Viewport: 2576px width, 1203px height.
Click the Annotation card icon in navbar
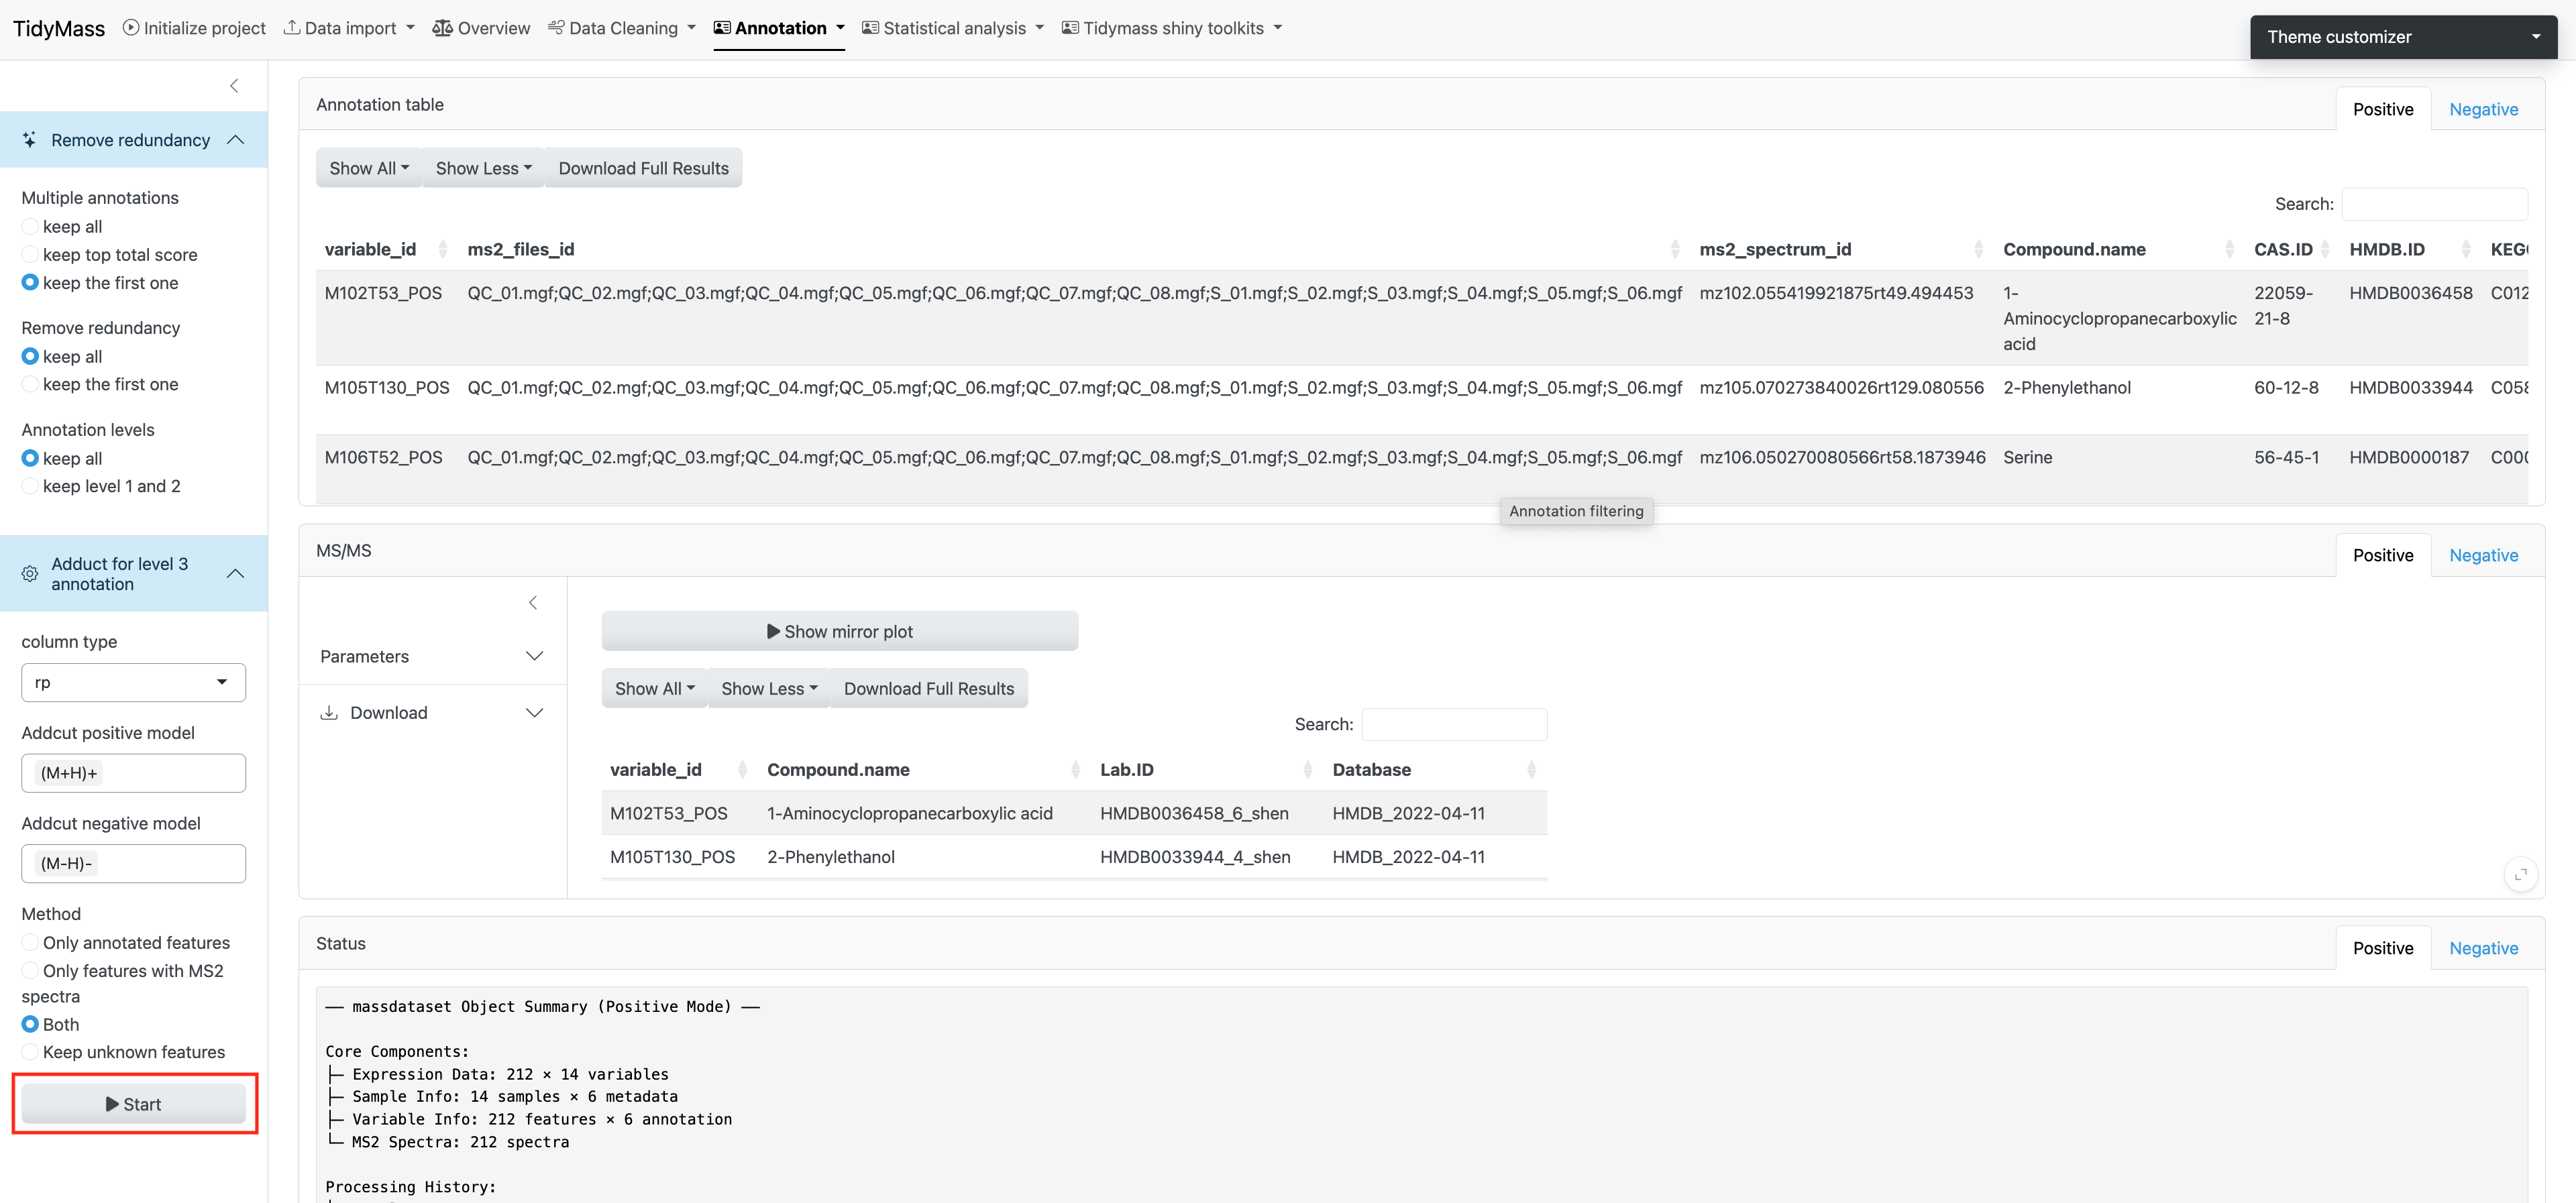[722, 28]
